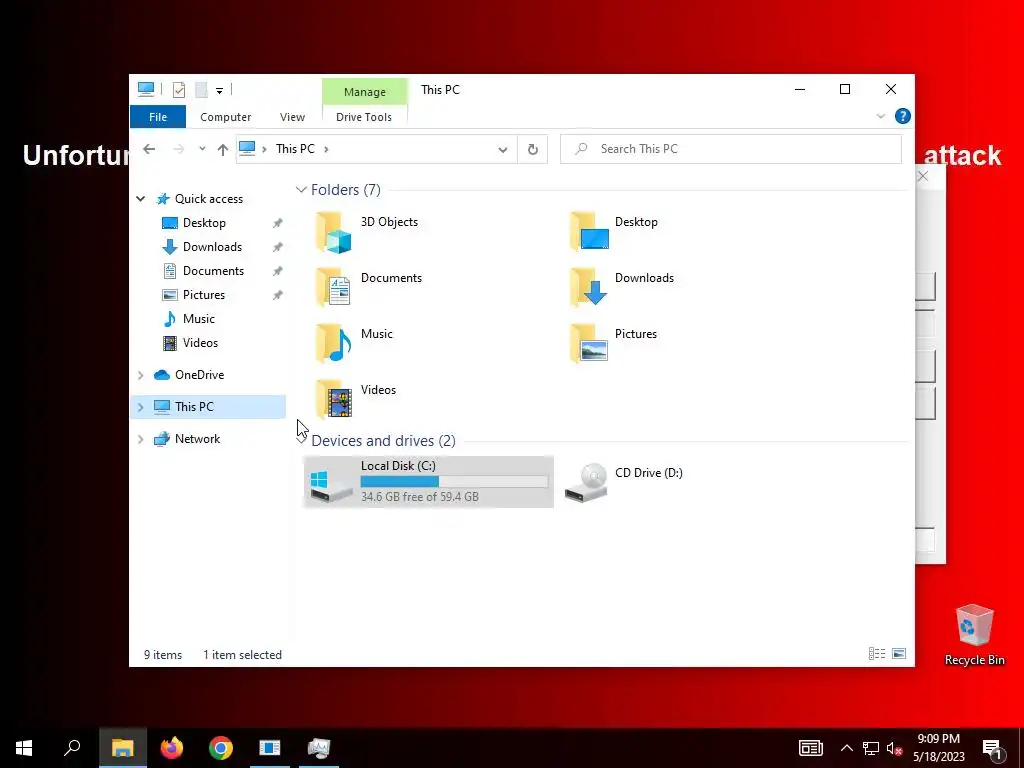Viewport: 1024px width, 768px height.
Task: Open Explorer Help question mark icon
Action: pos(902,116)
